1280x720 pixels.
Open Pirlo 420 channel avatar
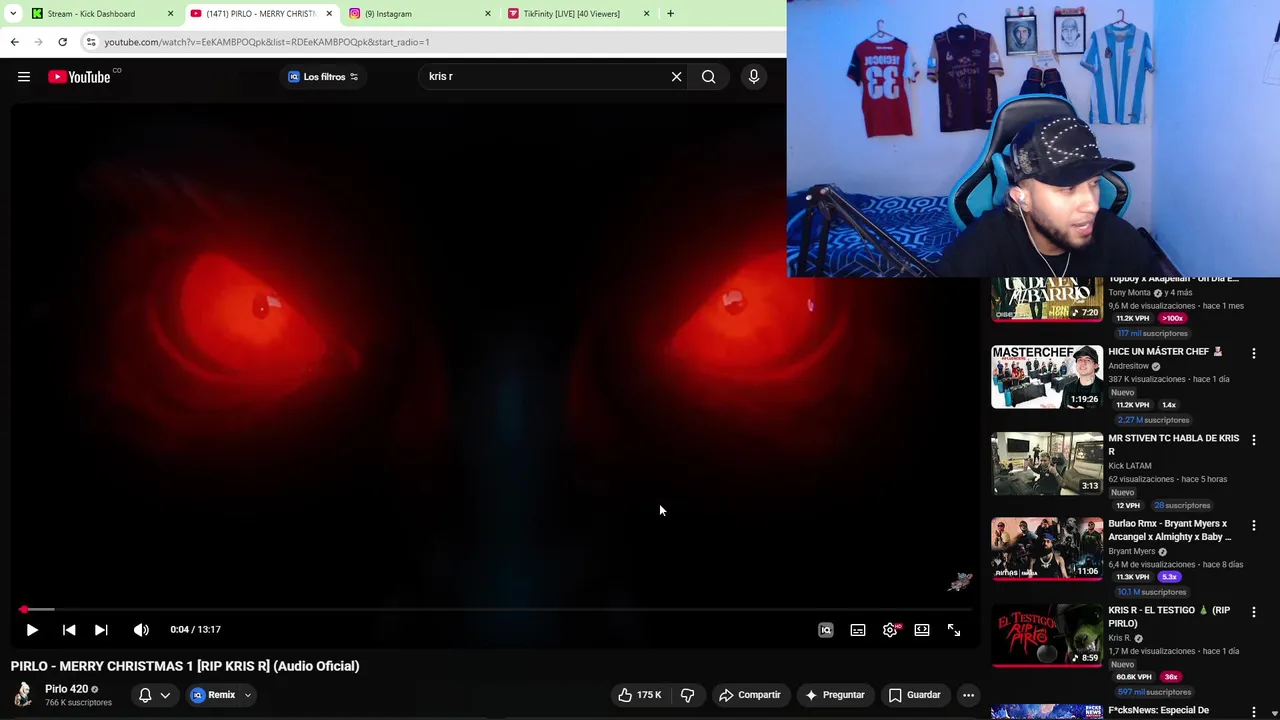click(24, 695)
